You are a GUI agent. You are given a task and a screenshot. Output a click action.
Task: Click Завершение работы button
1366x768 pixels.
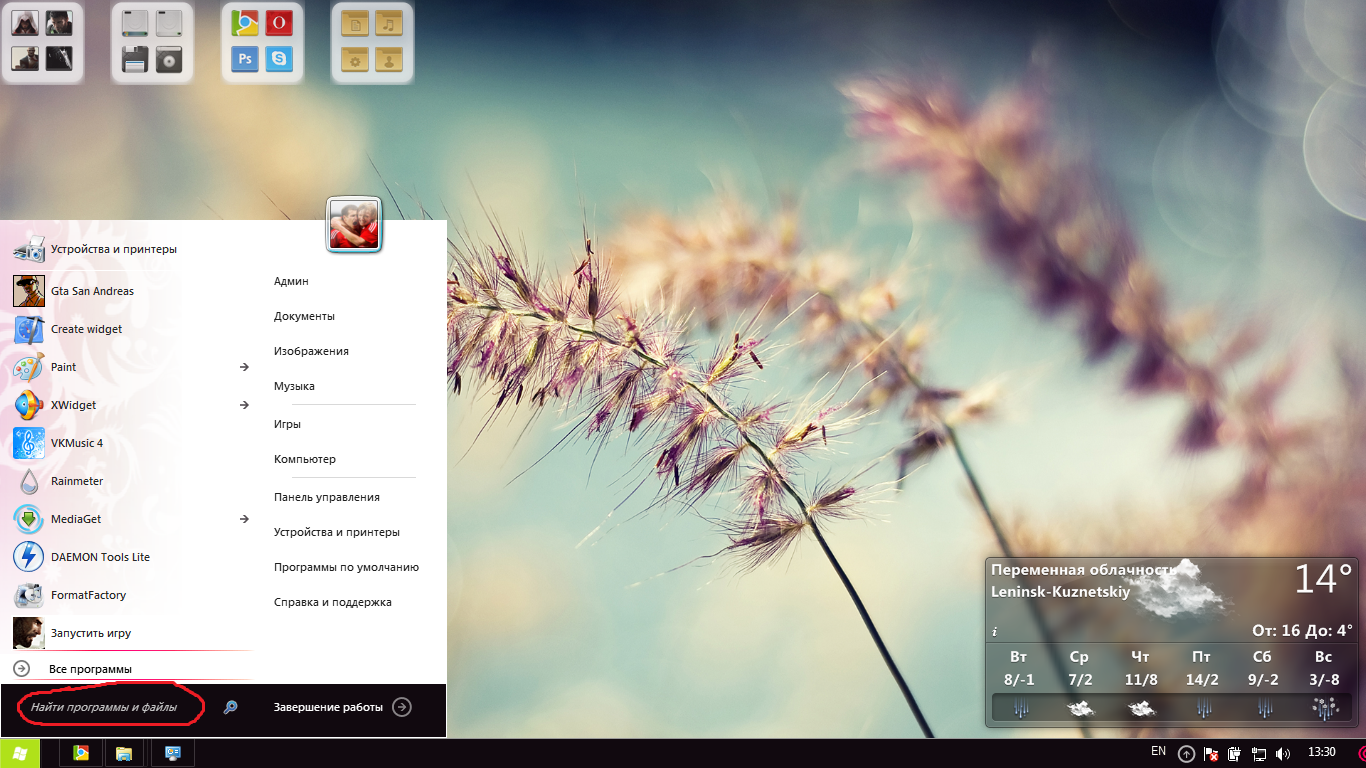(328, 707)
